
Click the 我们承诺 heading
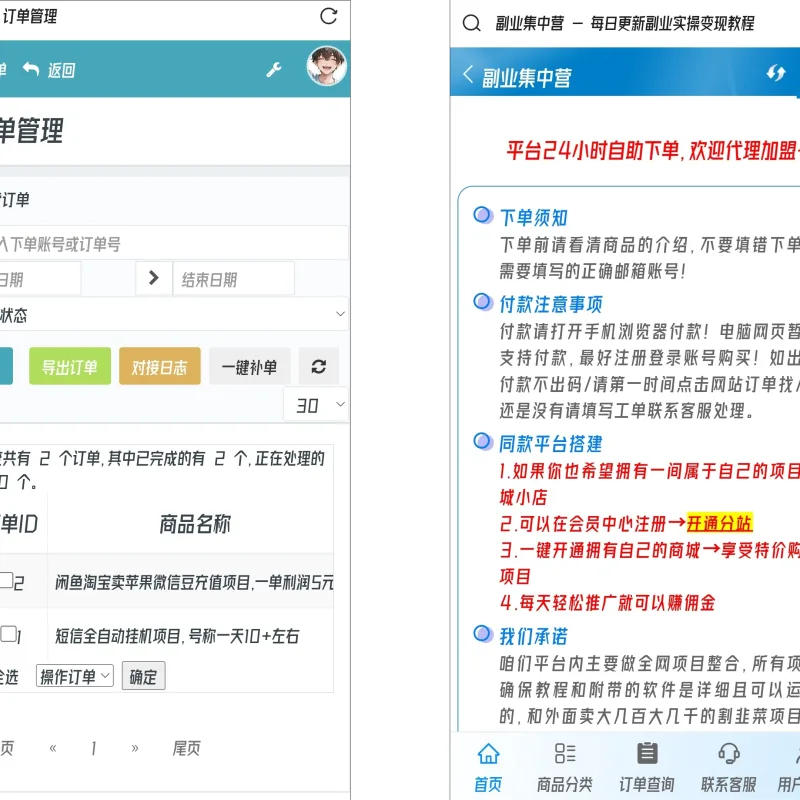(x=534, y=636)
